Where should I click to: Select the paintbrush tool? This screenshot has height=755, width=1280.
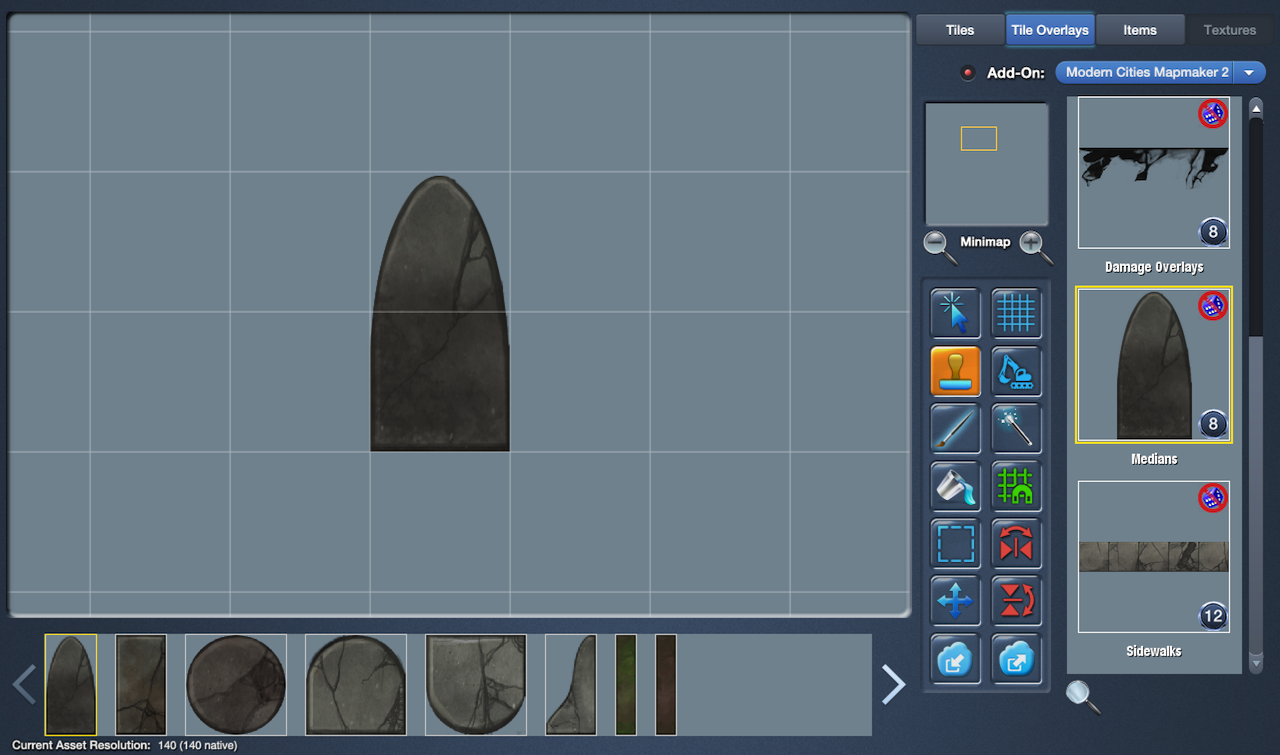click(x=955, y=429)
